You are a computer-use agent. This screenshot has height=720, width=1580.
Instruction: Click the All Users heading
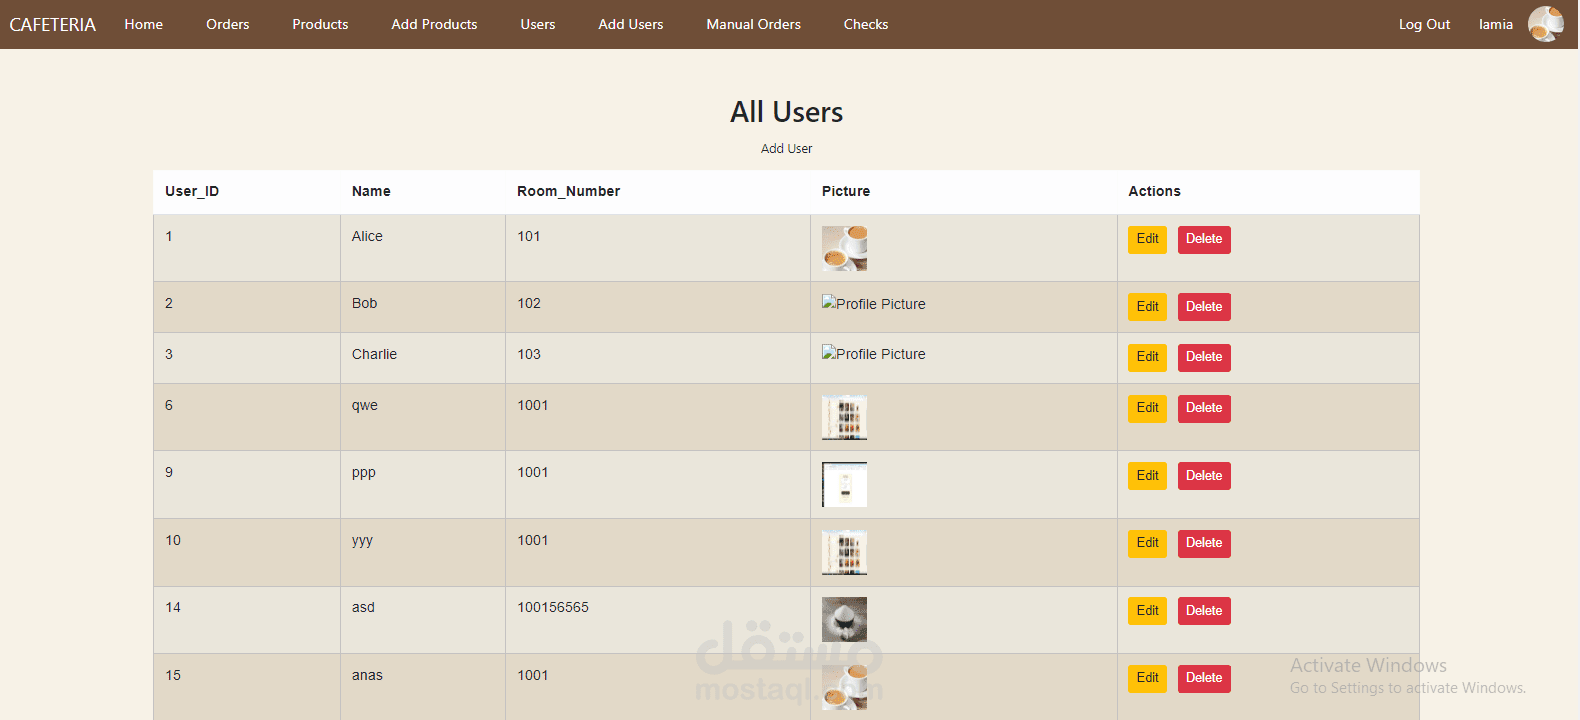point(787,112)
